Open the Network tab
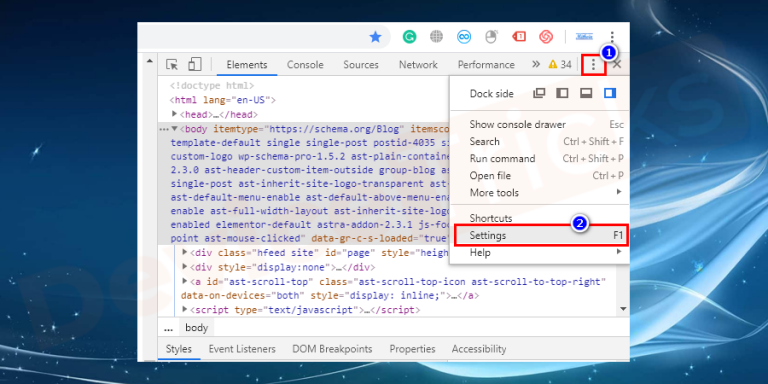The width and height of the screenshot is (768, 384). (x=418, y=65)
